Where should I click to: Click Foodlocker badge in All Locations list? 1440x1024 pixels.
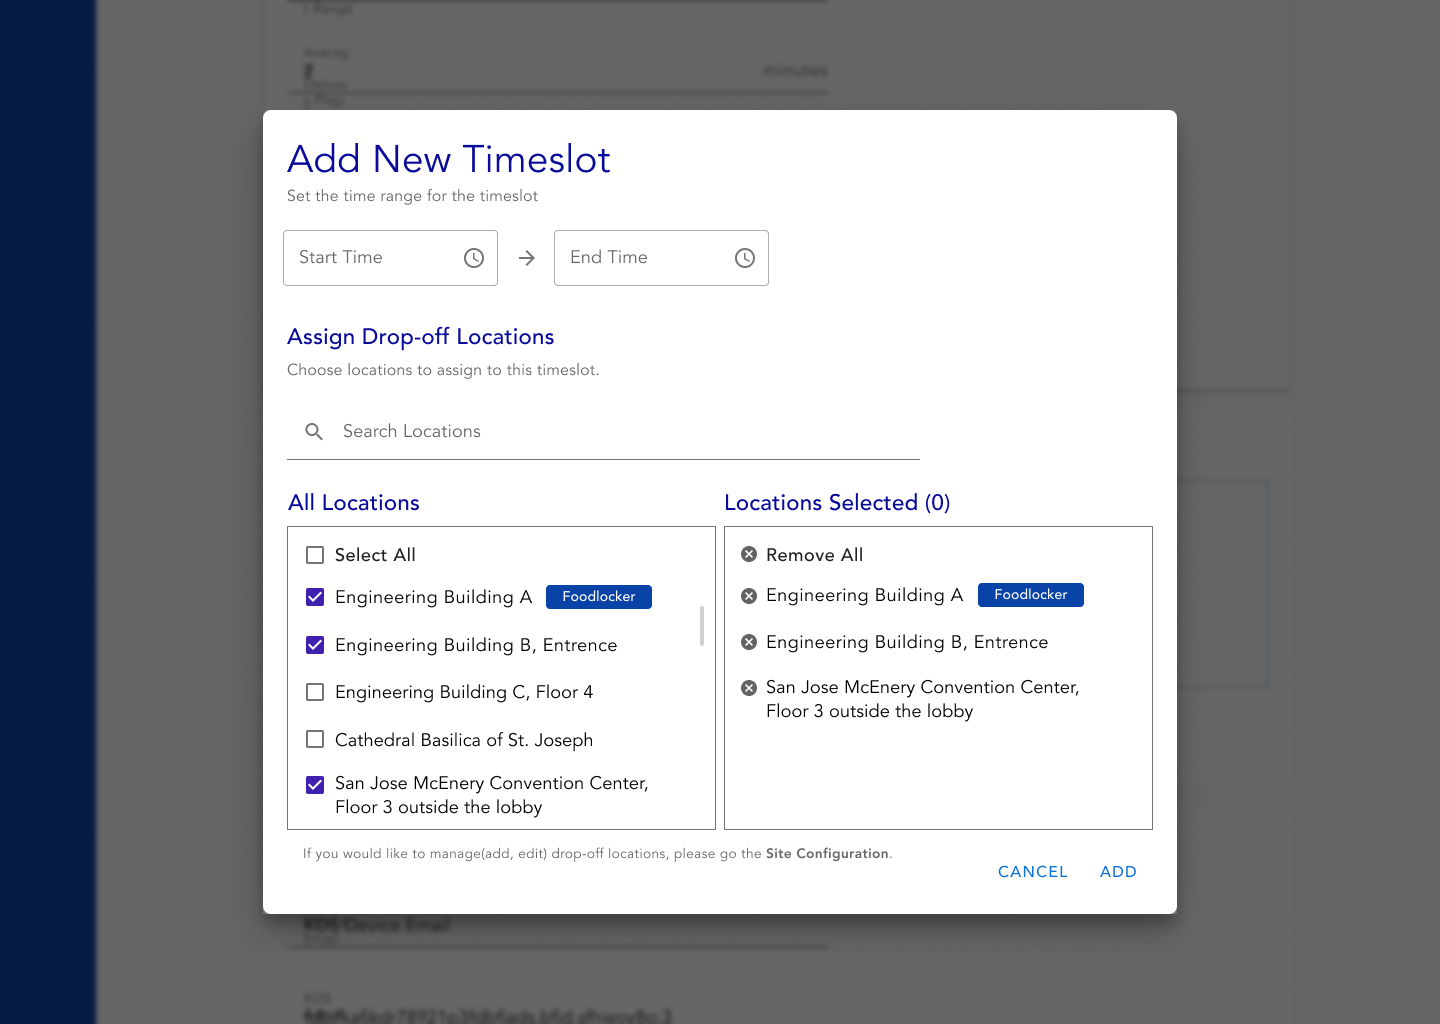click(x=599, y=597)
